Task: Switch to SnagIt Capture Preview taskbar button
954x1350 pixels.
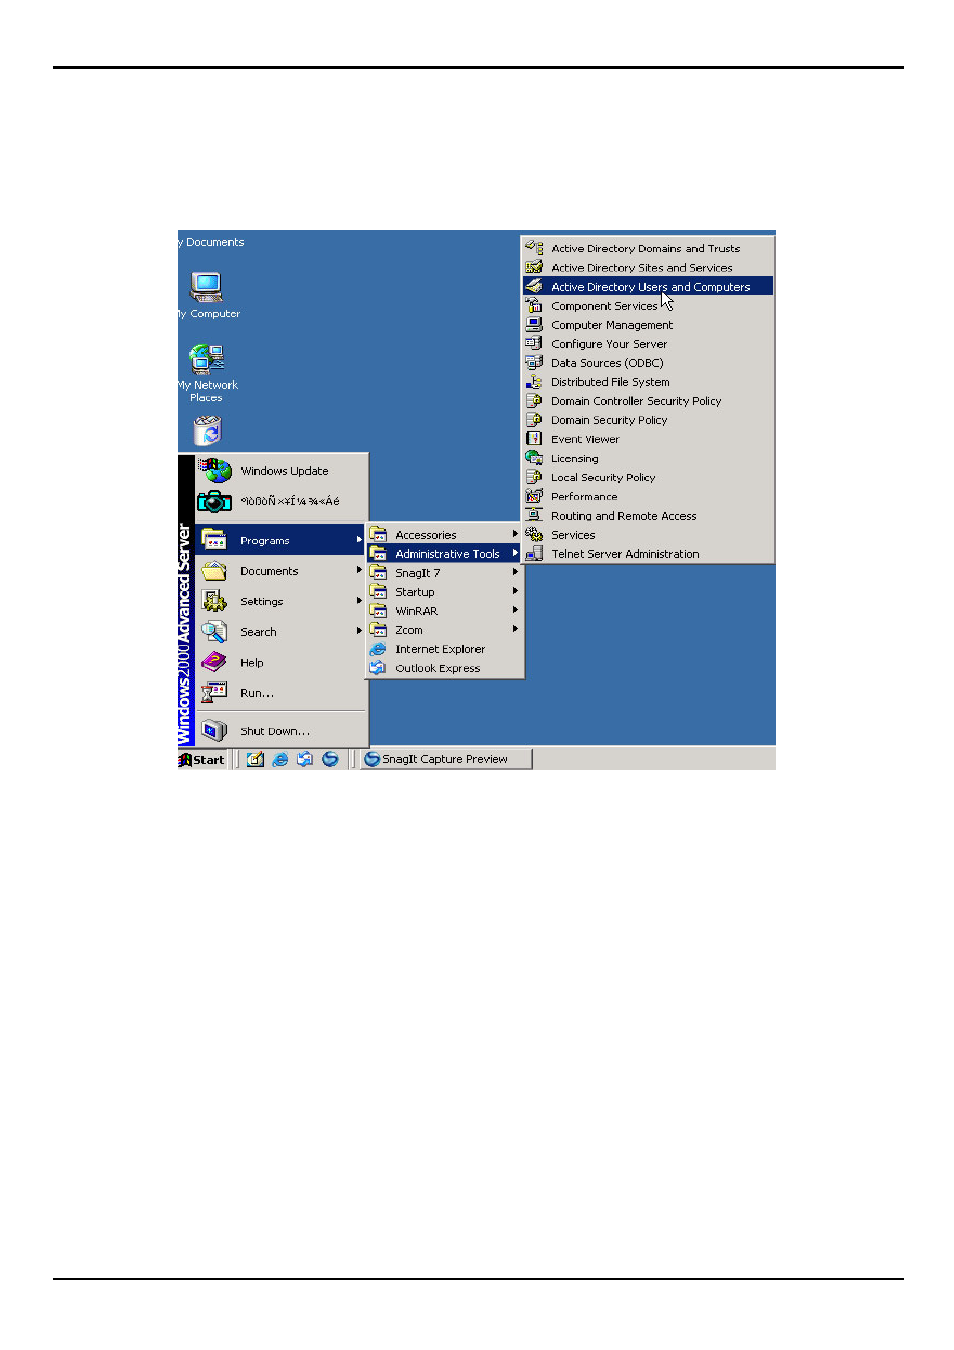Action: [x=446, y=759]
